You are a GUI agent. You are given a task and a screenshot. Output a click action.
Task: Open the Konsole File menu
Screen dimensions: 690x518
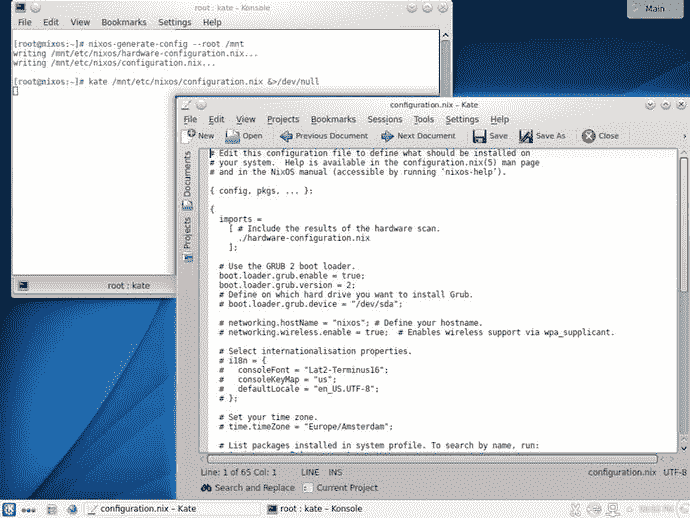(x=25, y=22)
